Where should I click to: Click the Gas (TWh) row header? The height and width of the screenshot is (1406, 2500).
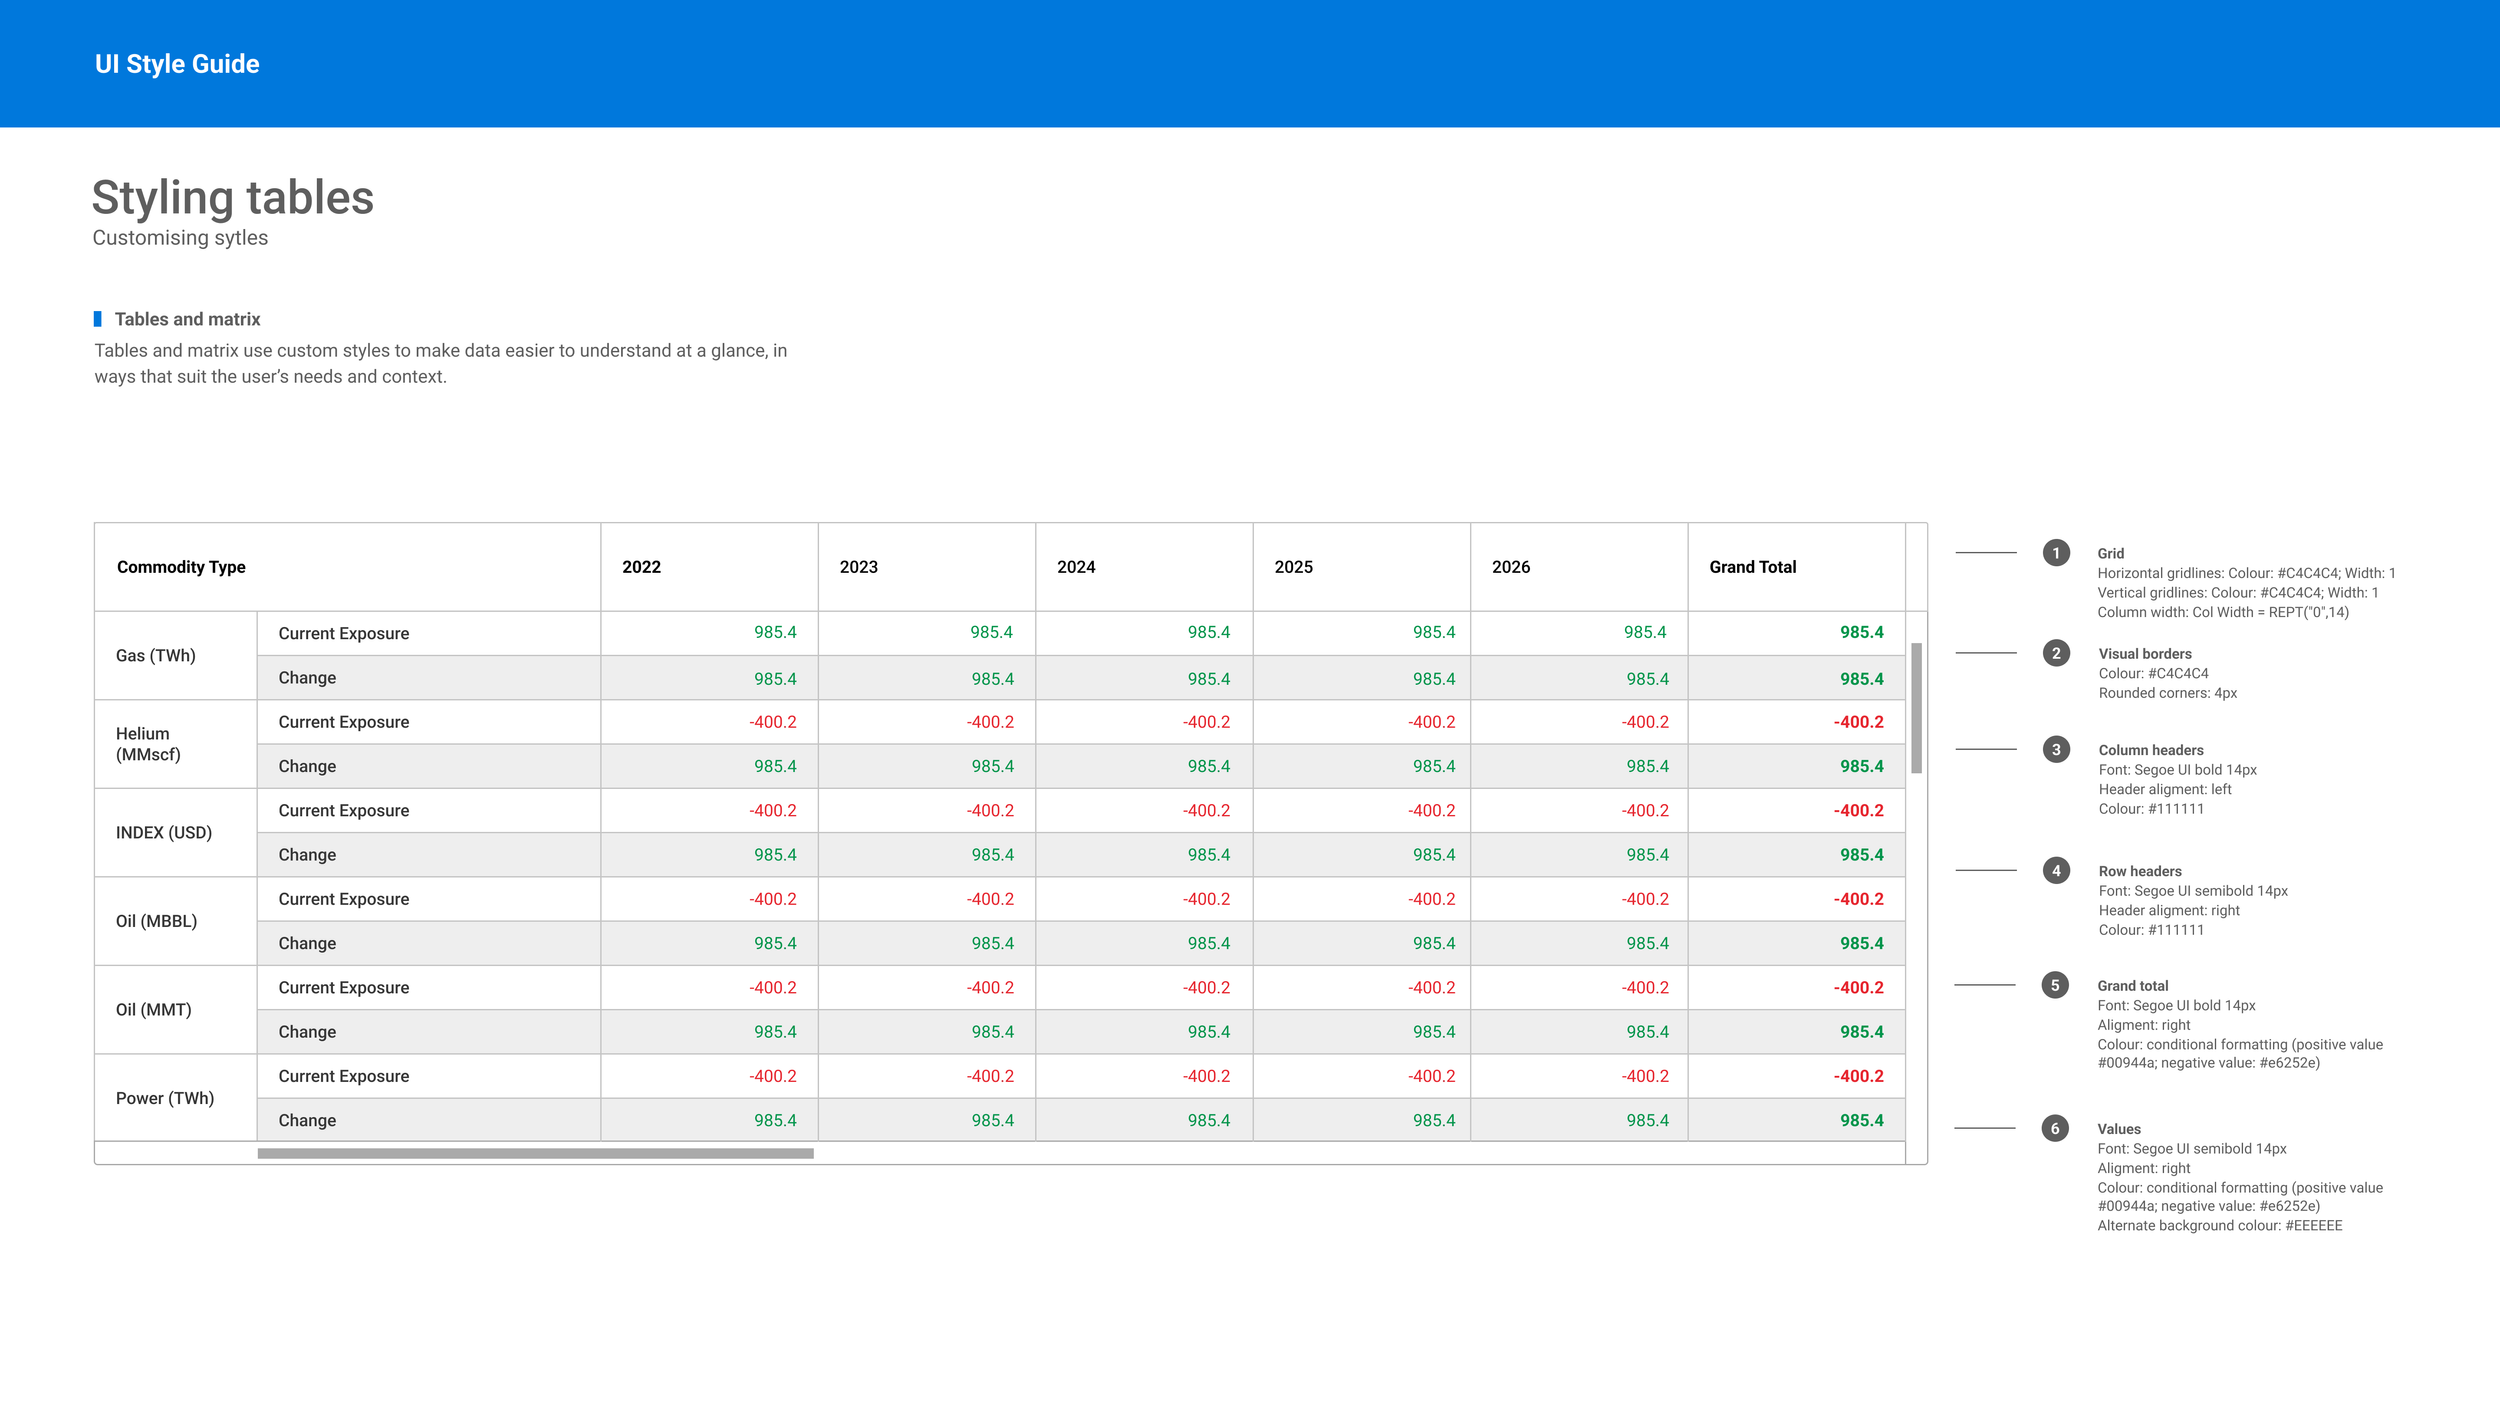(x=156, y=656)
